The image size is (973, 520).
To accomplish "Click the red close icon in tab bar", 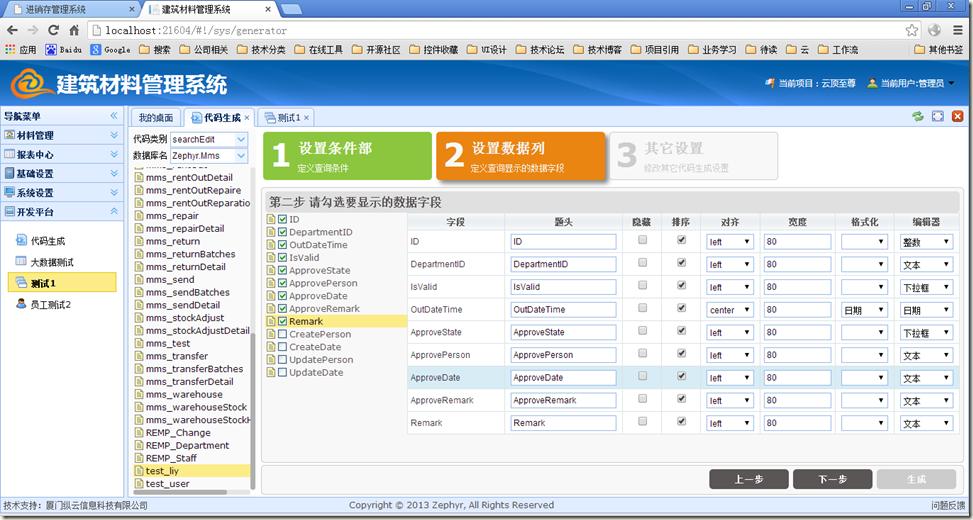I will click(956, 117).
